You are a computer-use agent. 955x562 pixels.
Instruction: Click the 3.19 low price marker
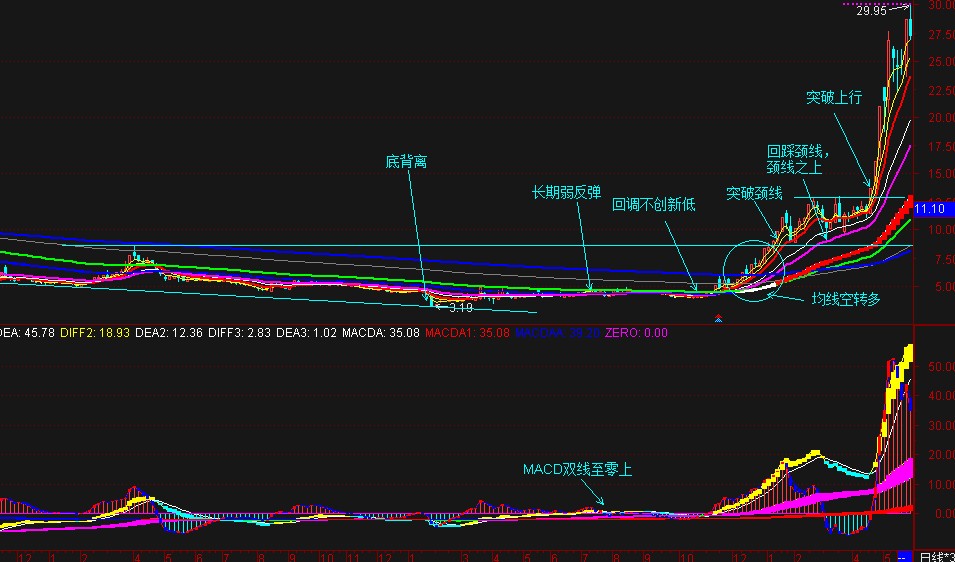460,307
